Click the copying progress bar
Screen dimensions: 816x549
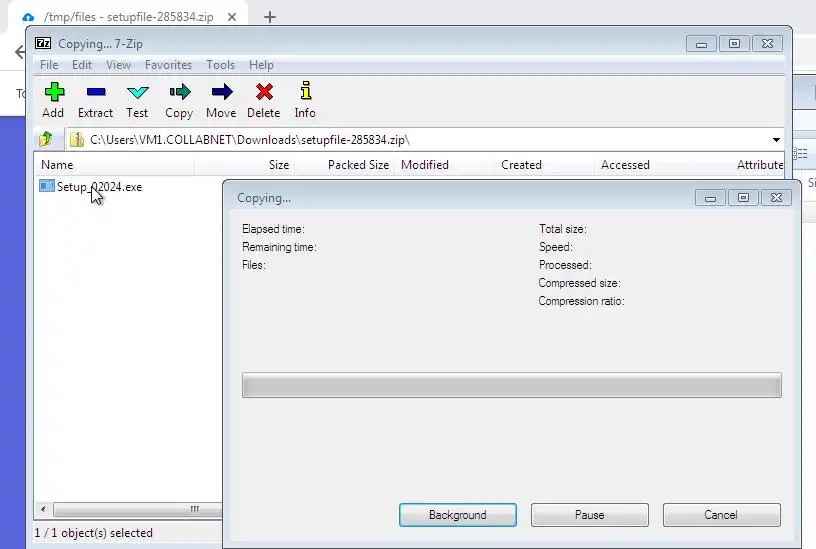512,385
